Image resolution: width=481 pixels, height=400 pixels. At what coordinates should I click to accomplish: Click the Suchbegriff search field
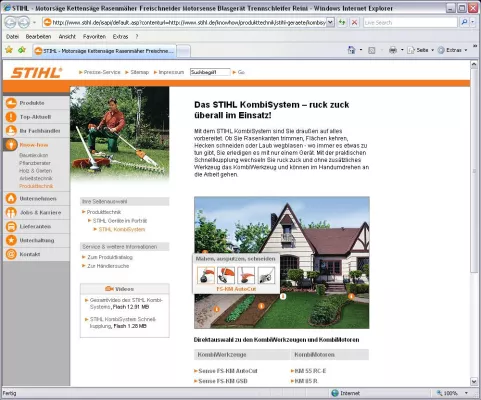pos(210,72)
